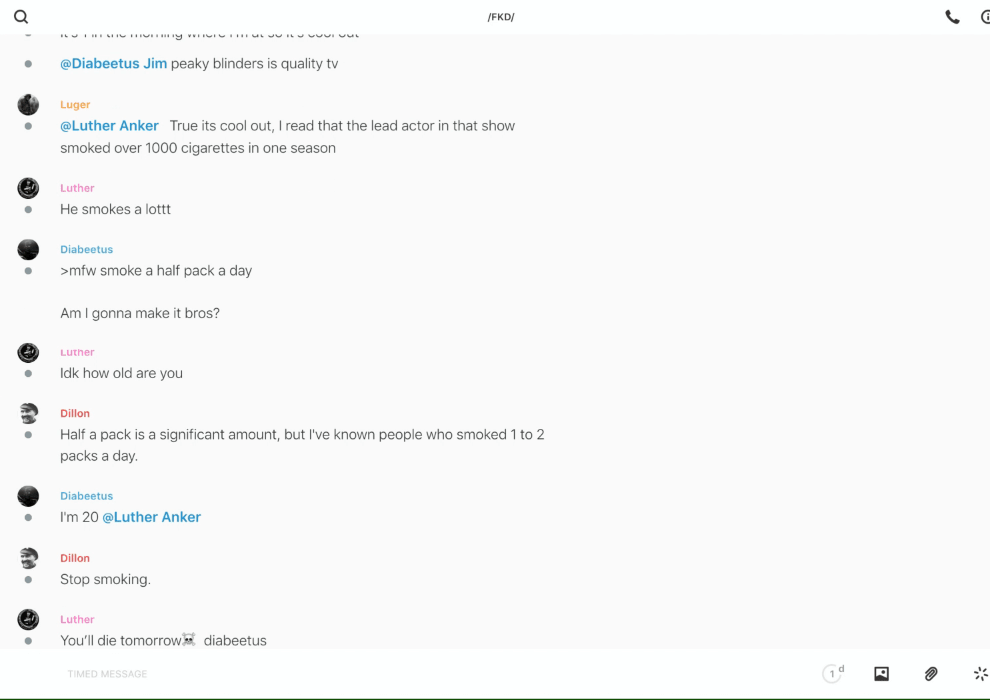
Task: Open Luther's avatar beside "He smokes a lottt"
Action: pos(28,188)
